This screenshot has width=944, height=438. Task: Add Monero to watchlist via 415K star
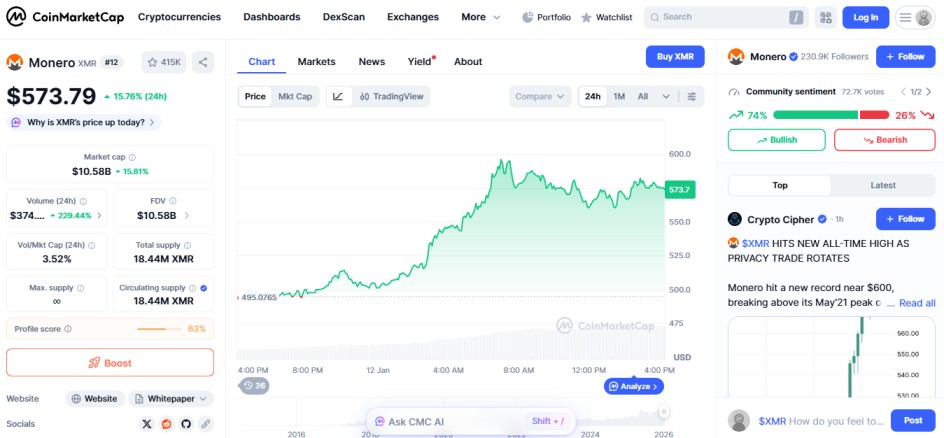point(164,62)
